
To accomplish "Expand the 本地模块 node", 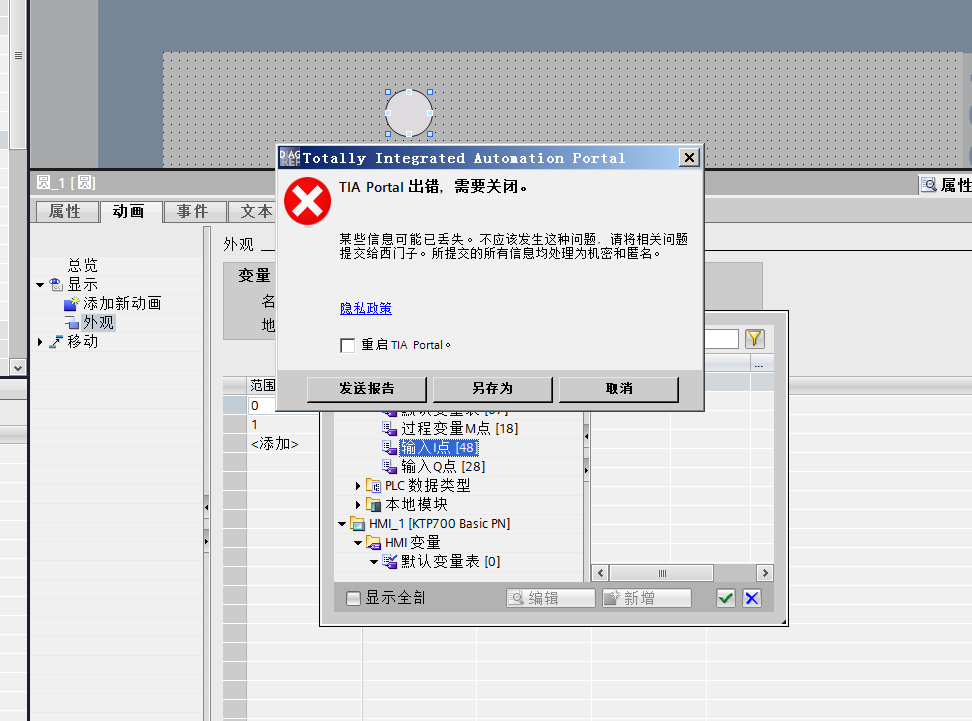I will click(x=358, y=505).
